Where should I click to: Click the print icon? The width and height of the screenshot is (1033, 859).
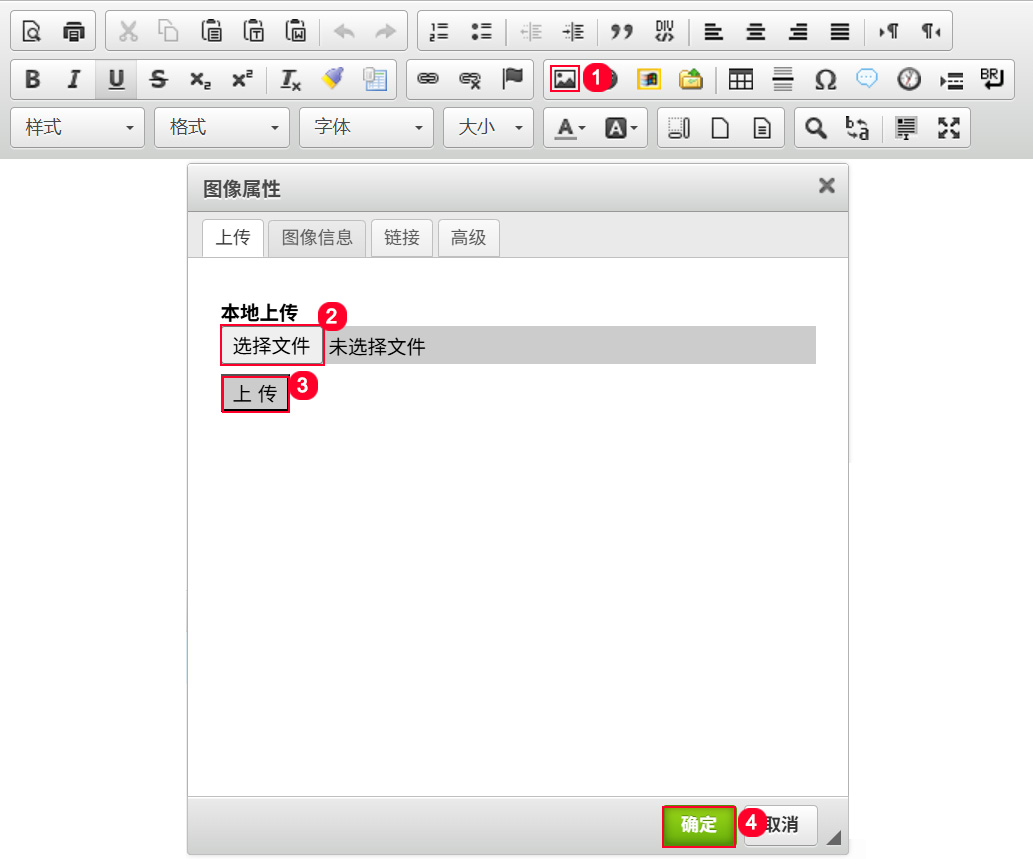point(74,31)
